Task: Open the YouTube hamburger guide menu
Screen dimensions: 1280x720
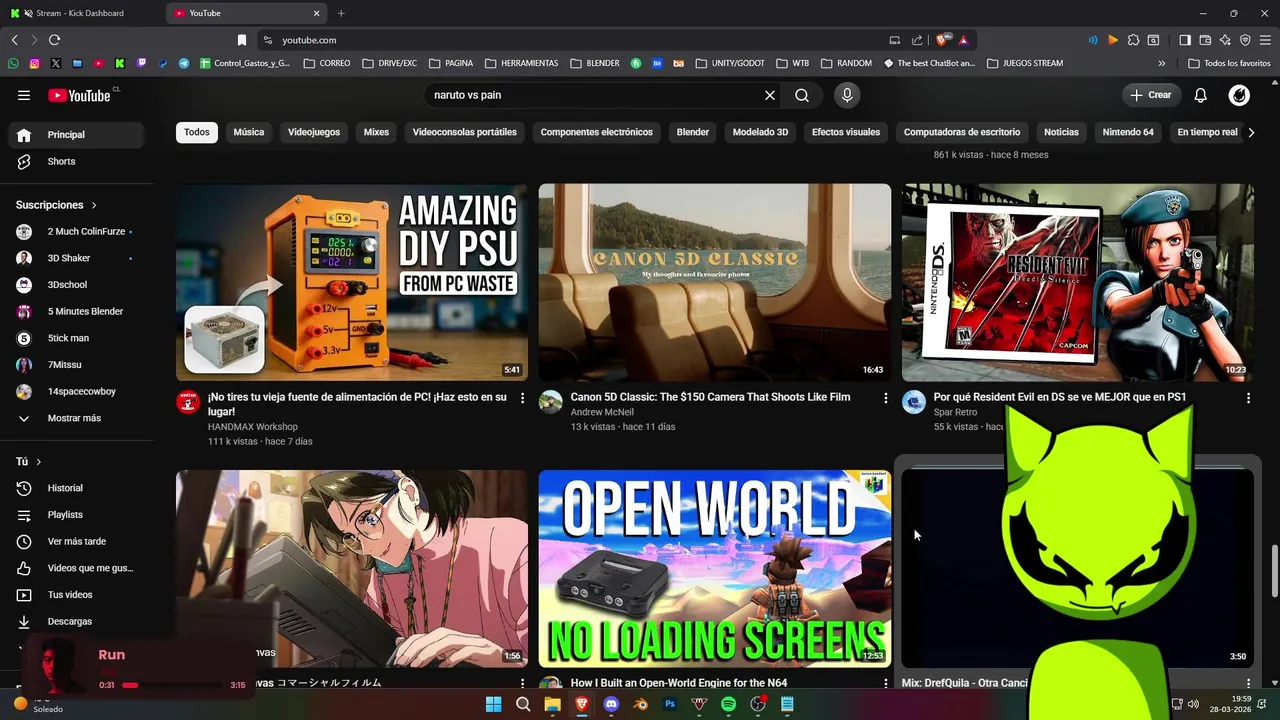Action: pyautogui.click(x=24, y=95)
